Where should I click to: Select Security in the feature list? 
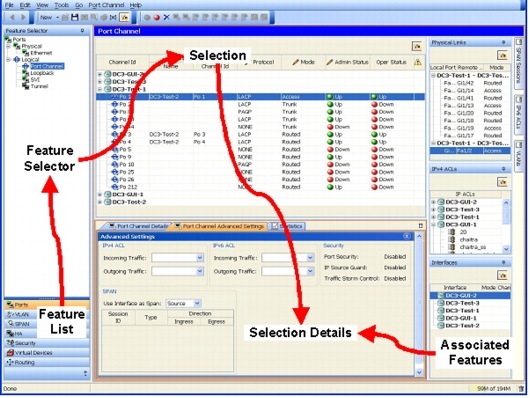point(47,343)
